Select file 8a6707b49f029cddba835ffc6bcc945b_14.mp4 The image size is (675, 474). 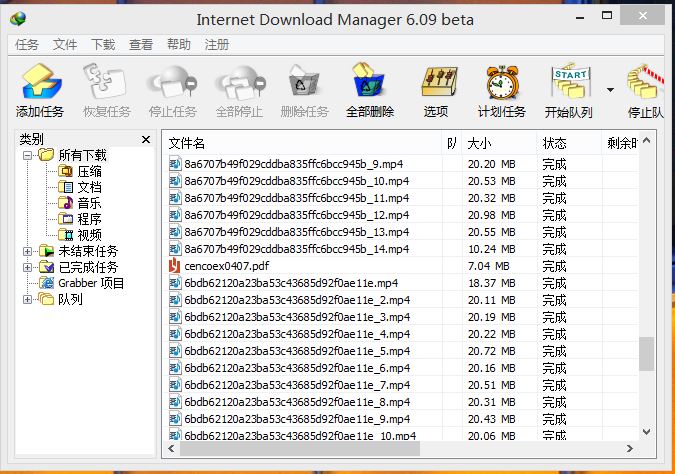click(x=297, y=249)
